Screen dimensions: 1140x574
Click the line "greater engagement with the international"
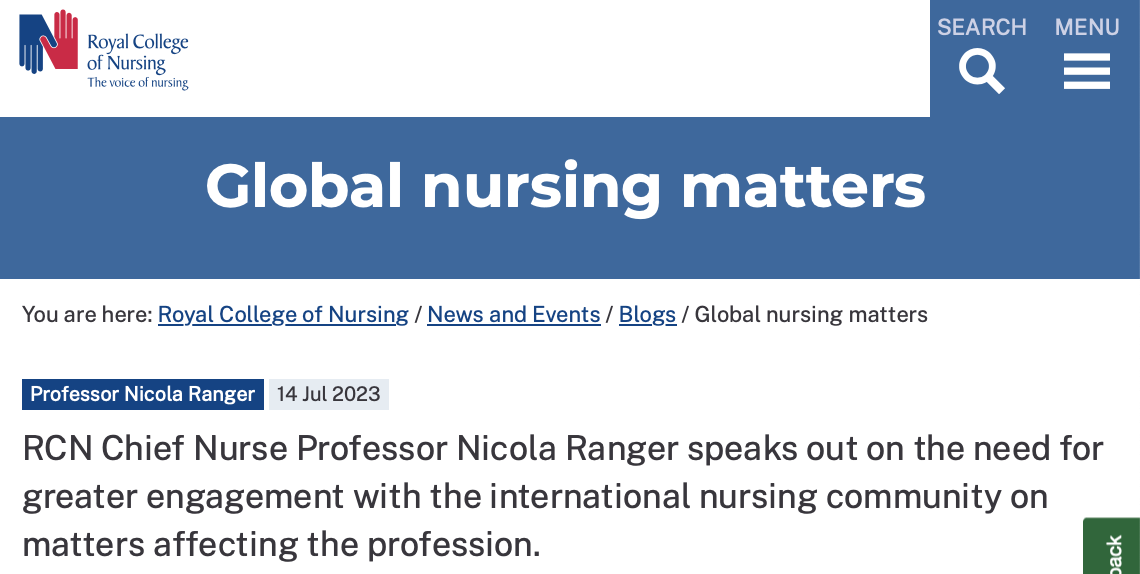click(534, 496)
